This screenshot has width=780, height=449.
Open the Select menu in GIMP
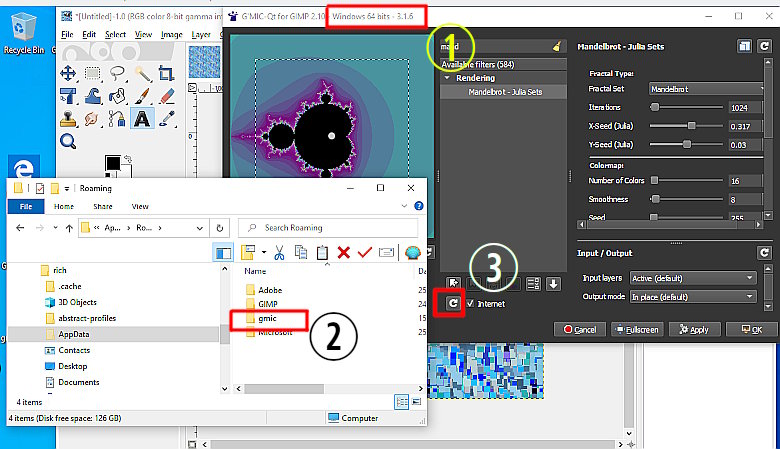(x=116, y=34)
